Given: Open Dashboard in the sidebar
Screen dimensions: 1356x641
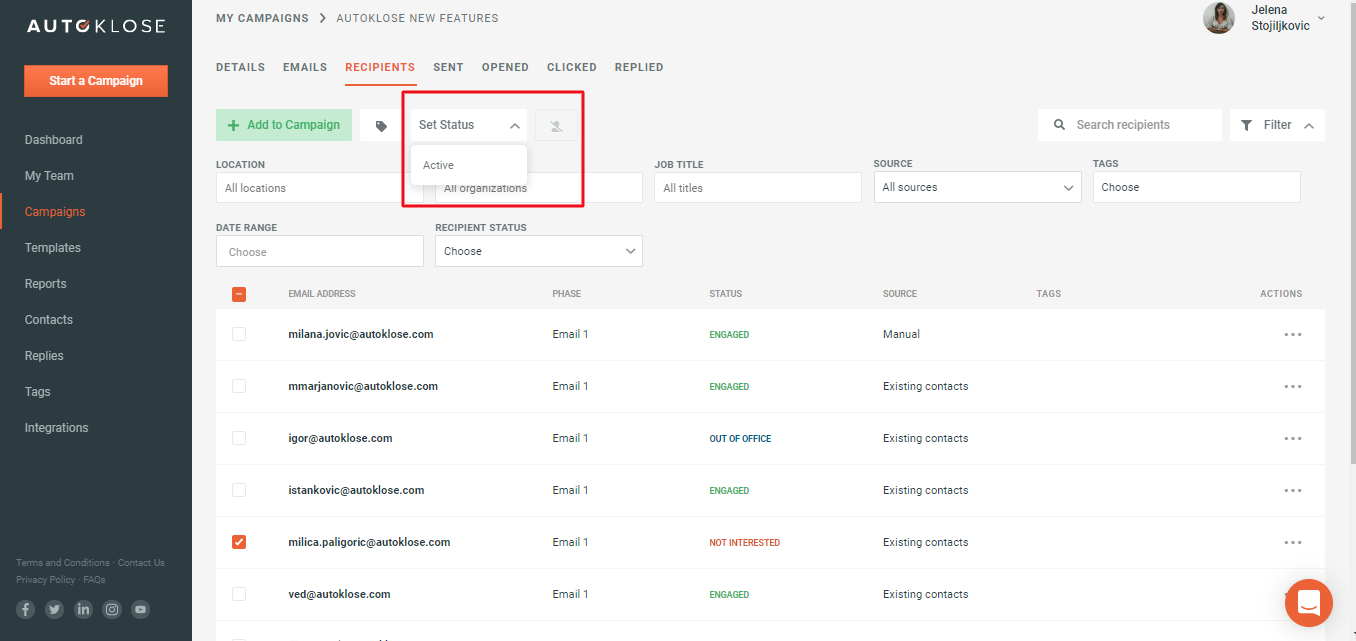Looking at the screenshot, I should [x=54, y=140].
